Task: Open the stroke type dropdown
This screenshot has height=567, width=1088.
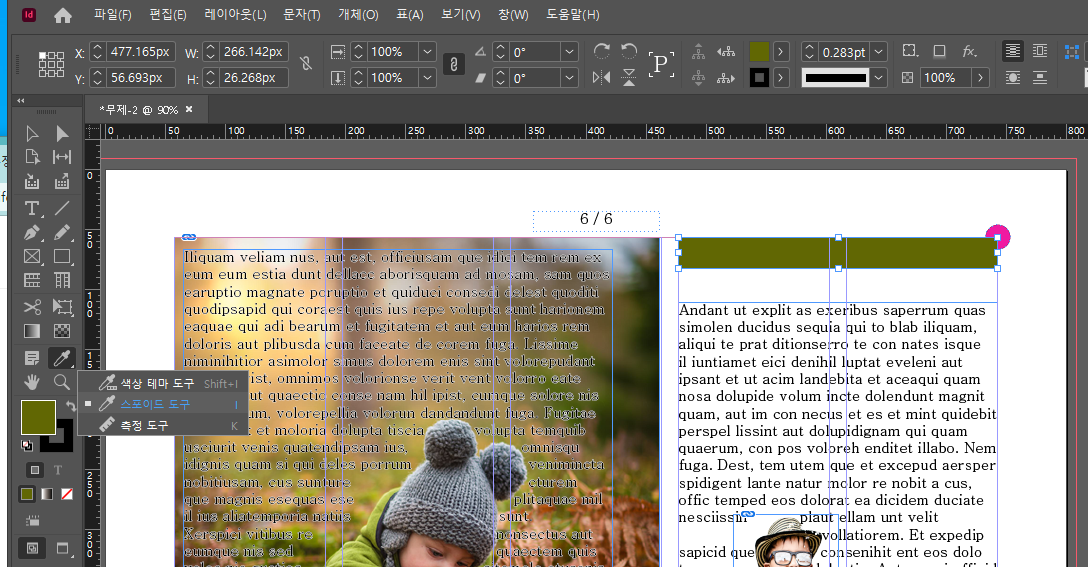Action: click(x=878, y=78)
